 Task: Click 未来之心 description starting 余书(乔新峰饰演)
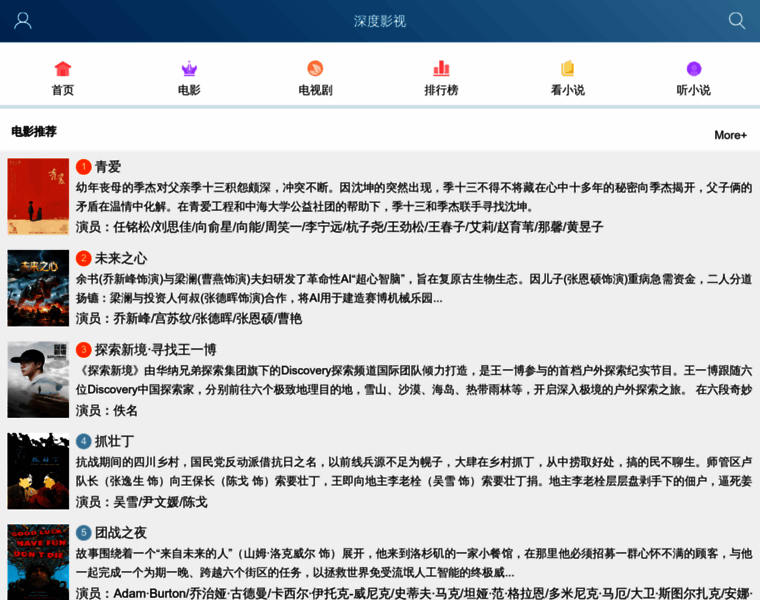[x=414, y=289]
